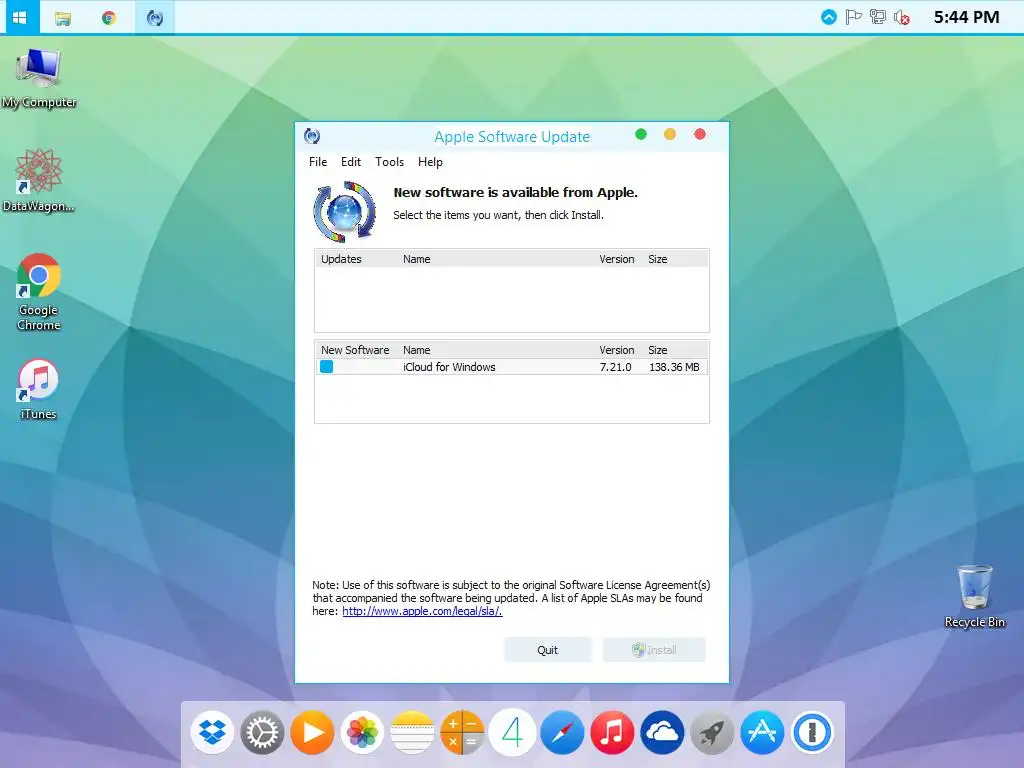Click the orange window control dot
Screen dimensions: 1024x768
coord(670,134)
